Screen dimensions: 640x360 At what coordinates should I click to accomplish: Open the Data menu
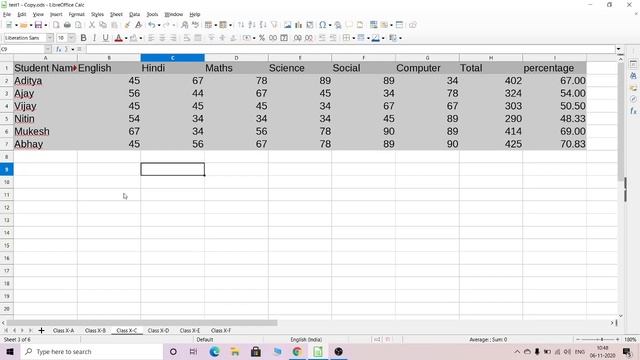(x=134, y=14)
